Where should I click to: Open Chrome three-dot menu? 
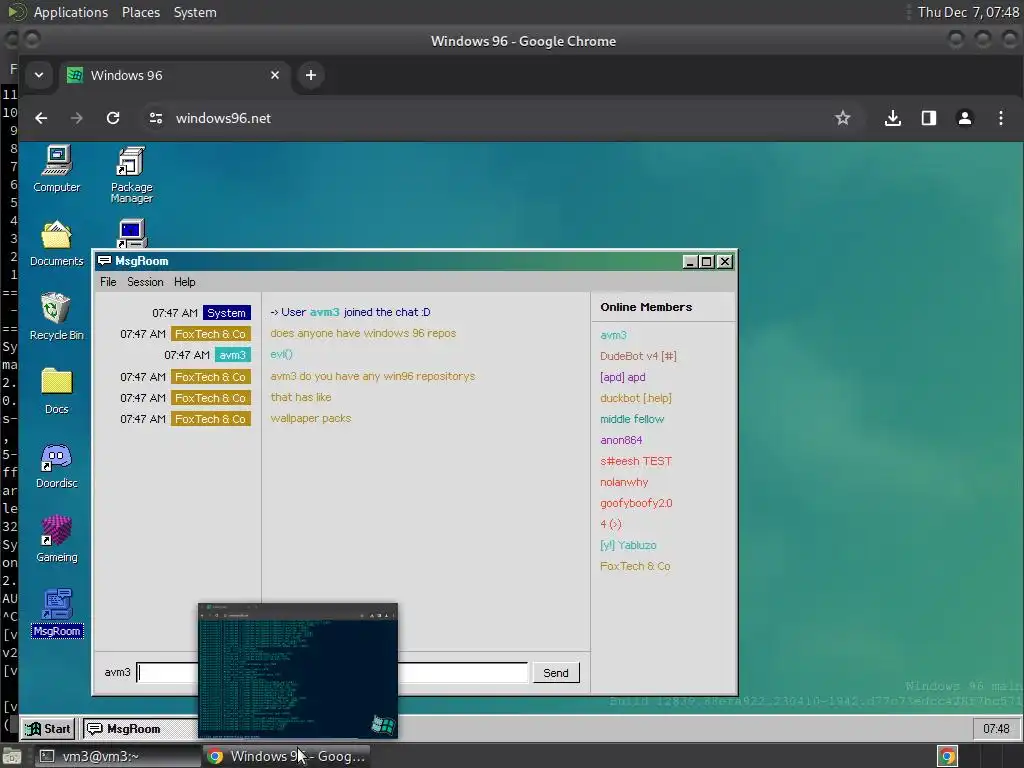1000,118
